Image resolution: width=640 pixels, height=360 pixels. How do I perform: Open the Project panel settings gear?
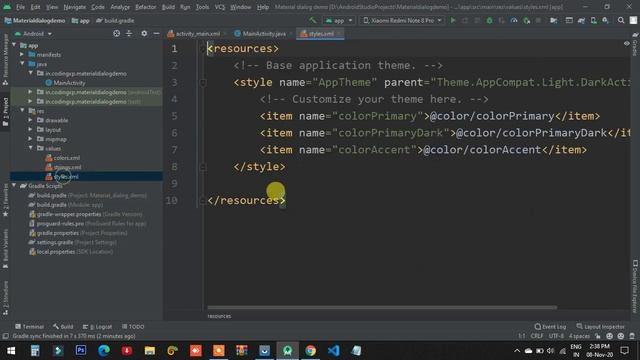144,33
